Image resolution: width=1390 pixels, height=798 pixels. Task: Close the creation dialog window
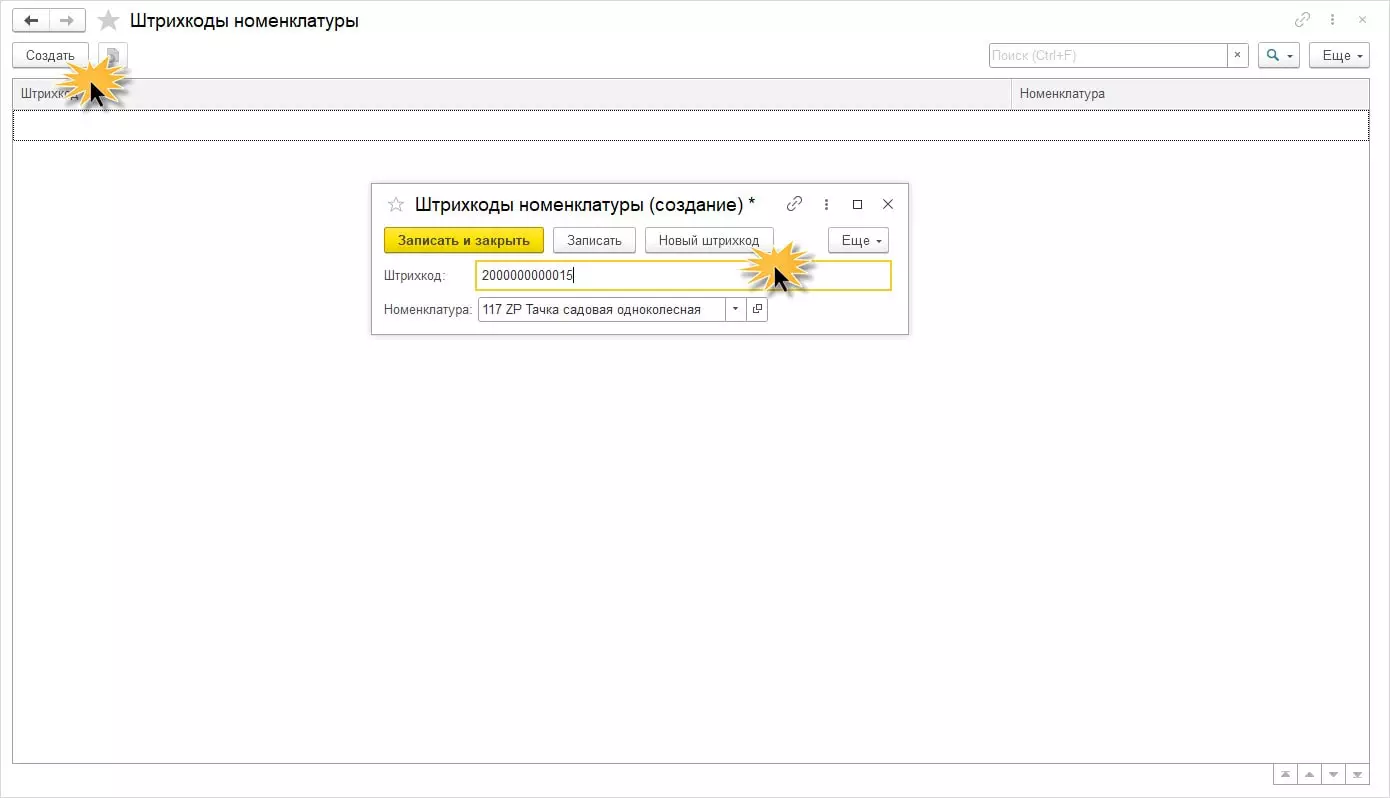click(887, 204)
